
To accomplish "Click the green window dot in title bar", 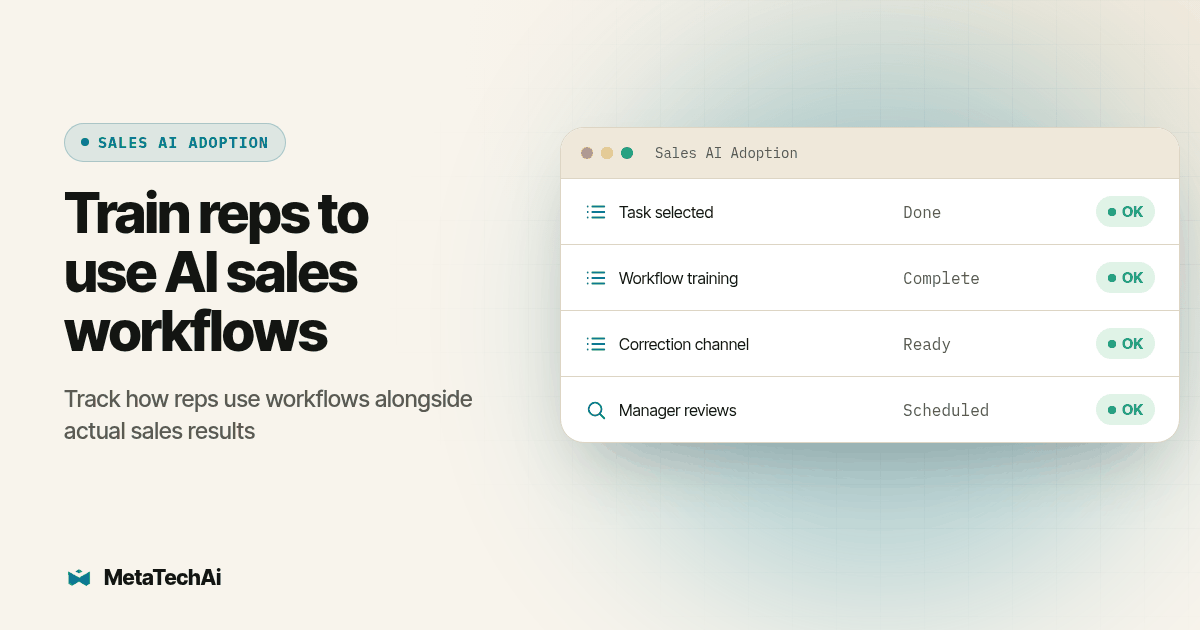I will click(627, 153).
